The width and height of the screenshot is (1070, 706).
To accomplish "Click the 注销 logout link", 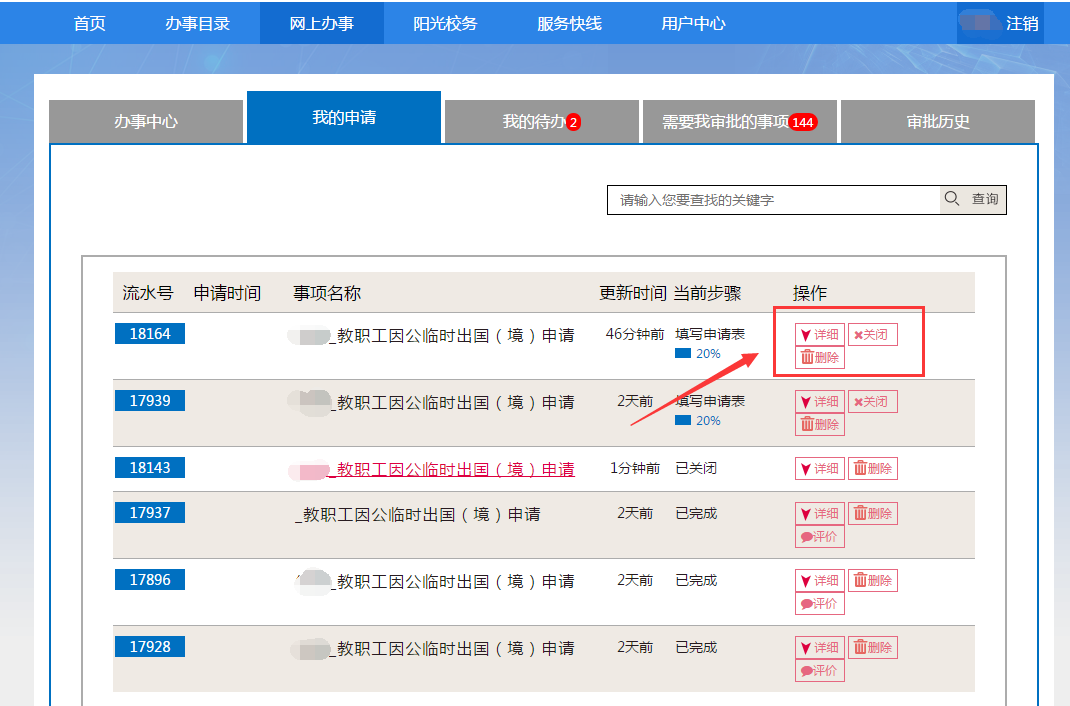I will point(1021,23).
